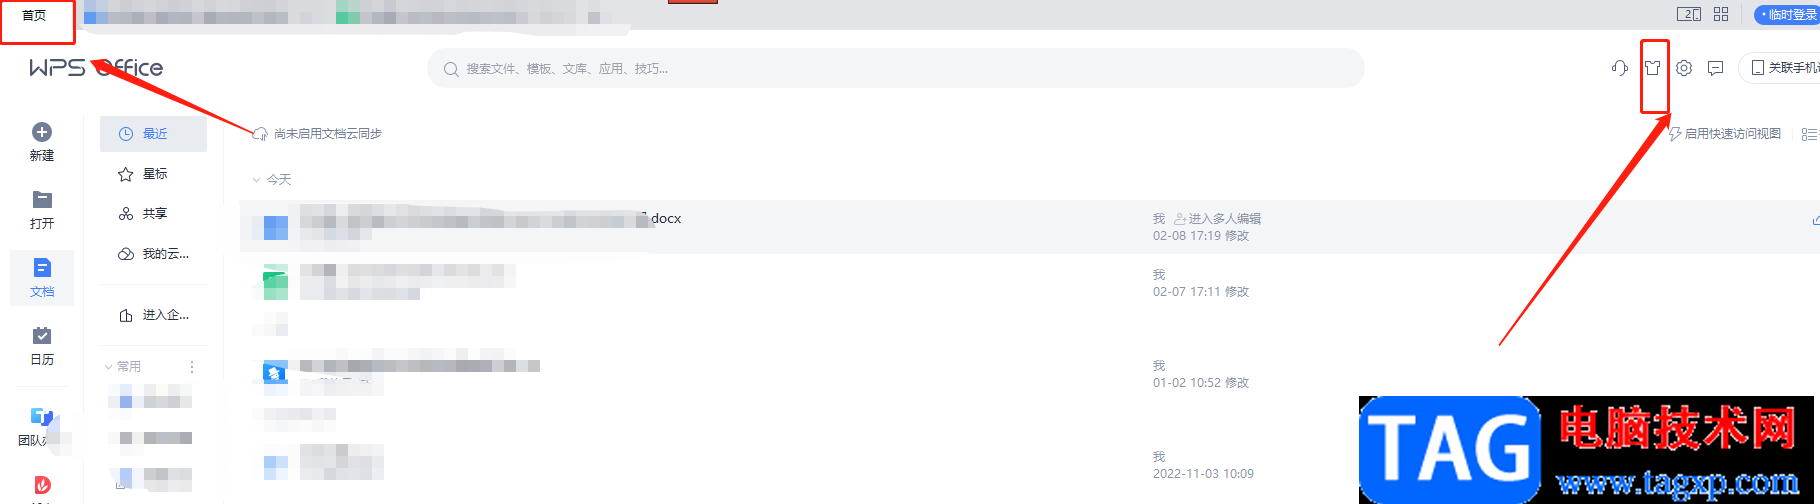1820x504 pixels.
Task: Open the 日历 calendar icon
Action: click(x=42, y=335)
